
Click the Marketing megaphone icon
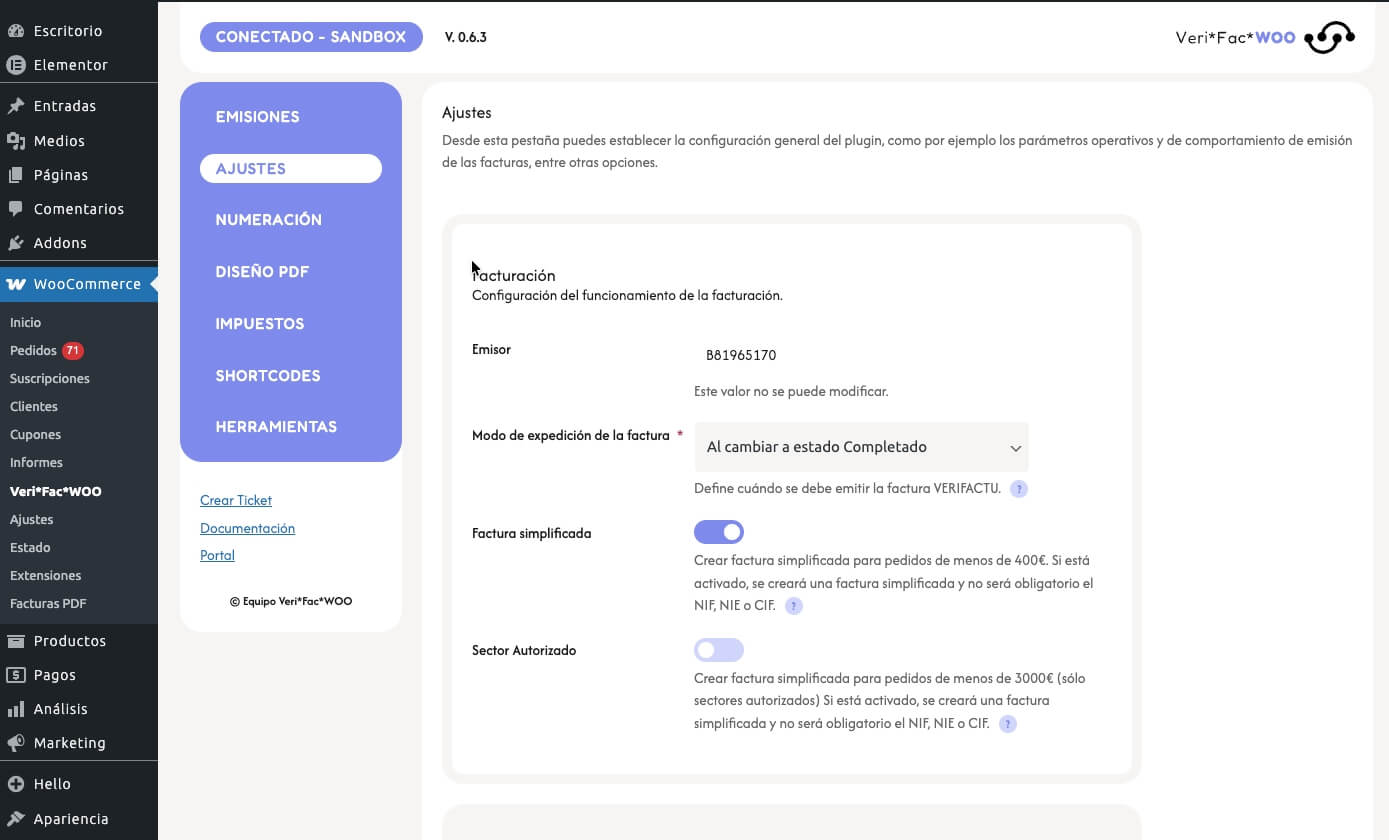tap(16, 743)
